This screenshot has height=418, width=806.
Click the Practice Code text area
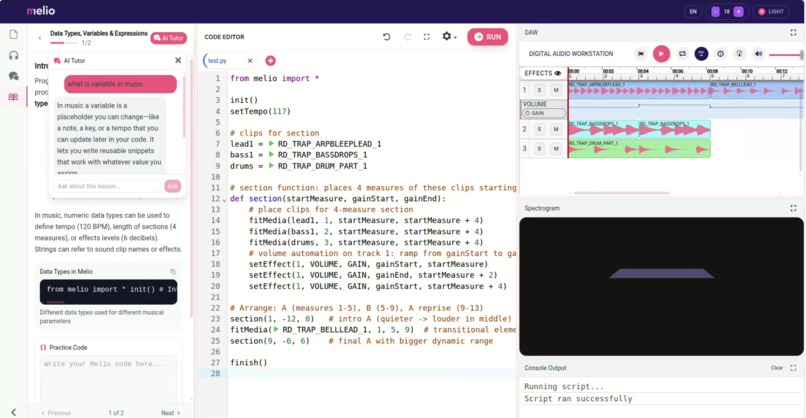[x=108, y=379]
